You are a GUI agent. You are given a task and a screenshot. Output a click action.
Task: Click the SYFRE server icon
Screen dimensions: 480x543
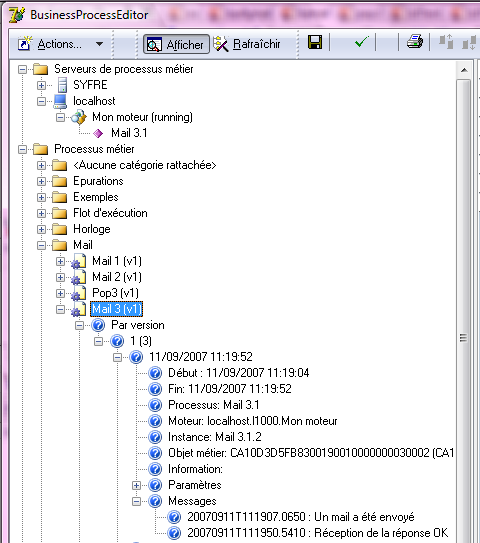(62, 85)
